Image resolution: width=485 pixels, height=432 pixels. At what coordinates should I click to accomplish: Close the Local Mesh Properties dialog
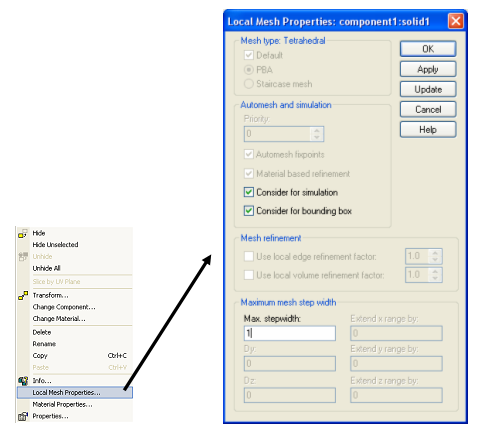coord(455,22)
